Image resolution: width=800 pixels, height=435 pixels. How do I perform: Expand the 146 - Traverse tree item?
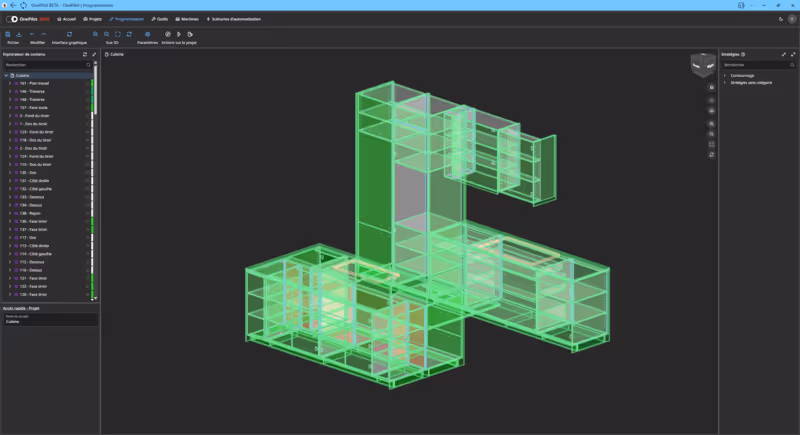(x=10, y=91)
